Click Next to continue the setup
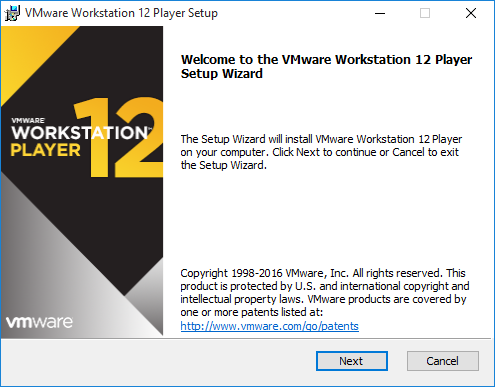This screenshot has height=387, width=495. [352, 361]
